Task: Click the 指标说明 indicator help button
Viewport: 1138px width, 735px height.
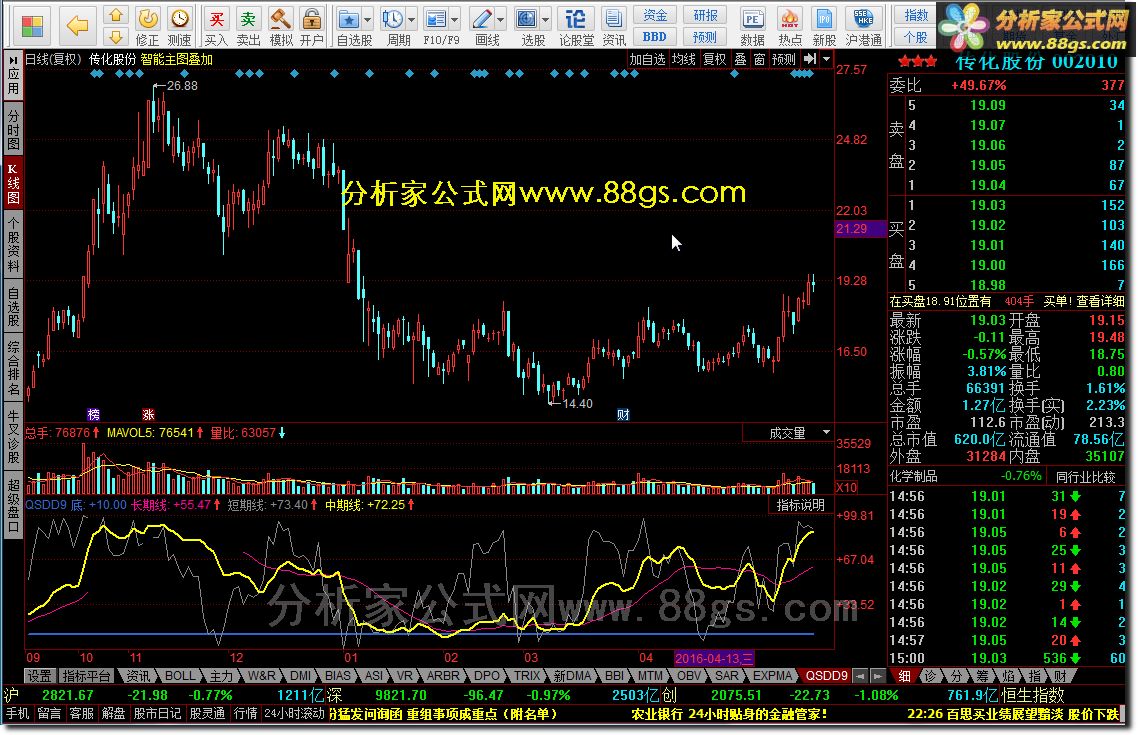Action: [x=801, y=504]
